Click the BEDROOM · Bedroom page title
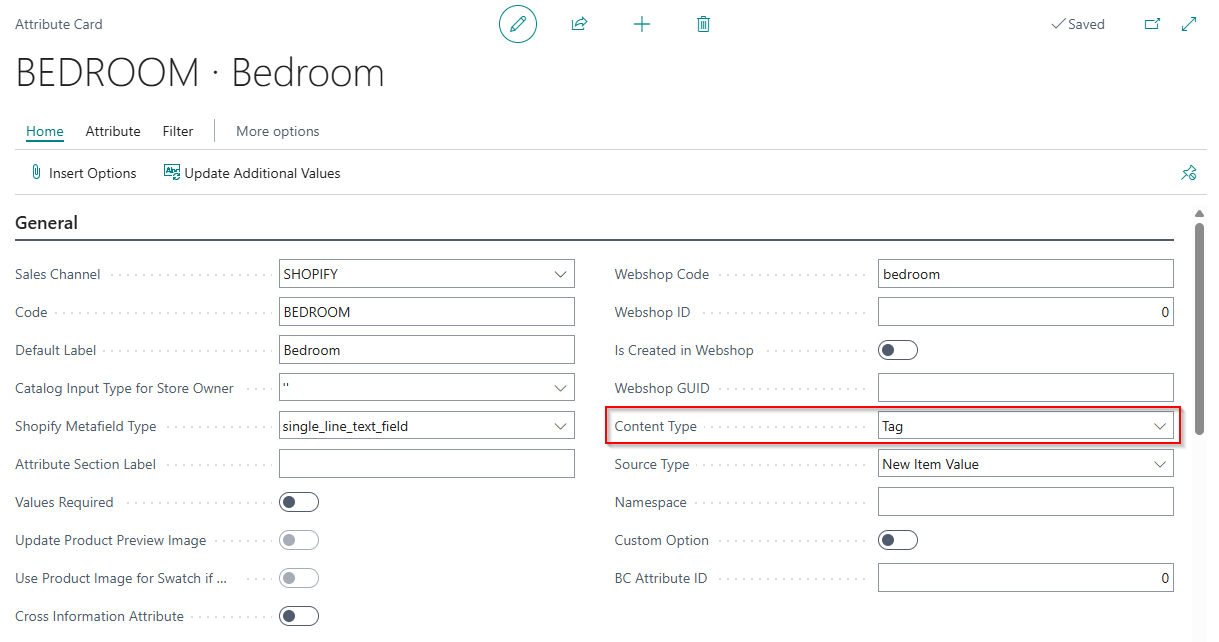 point(200,73)
